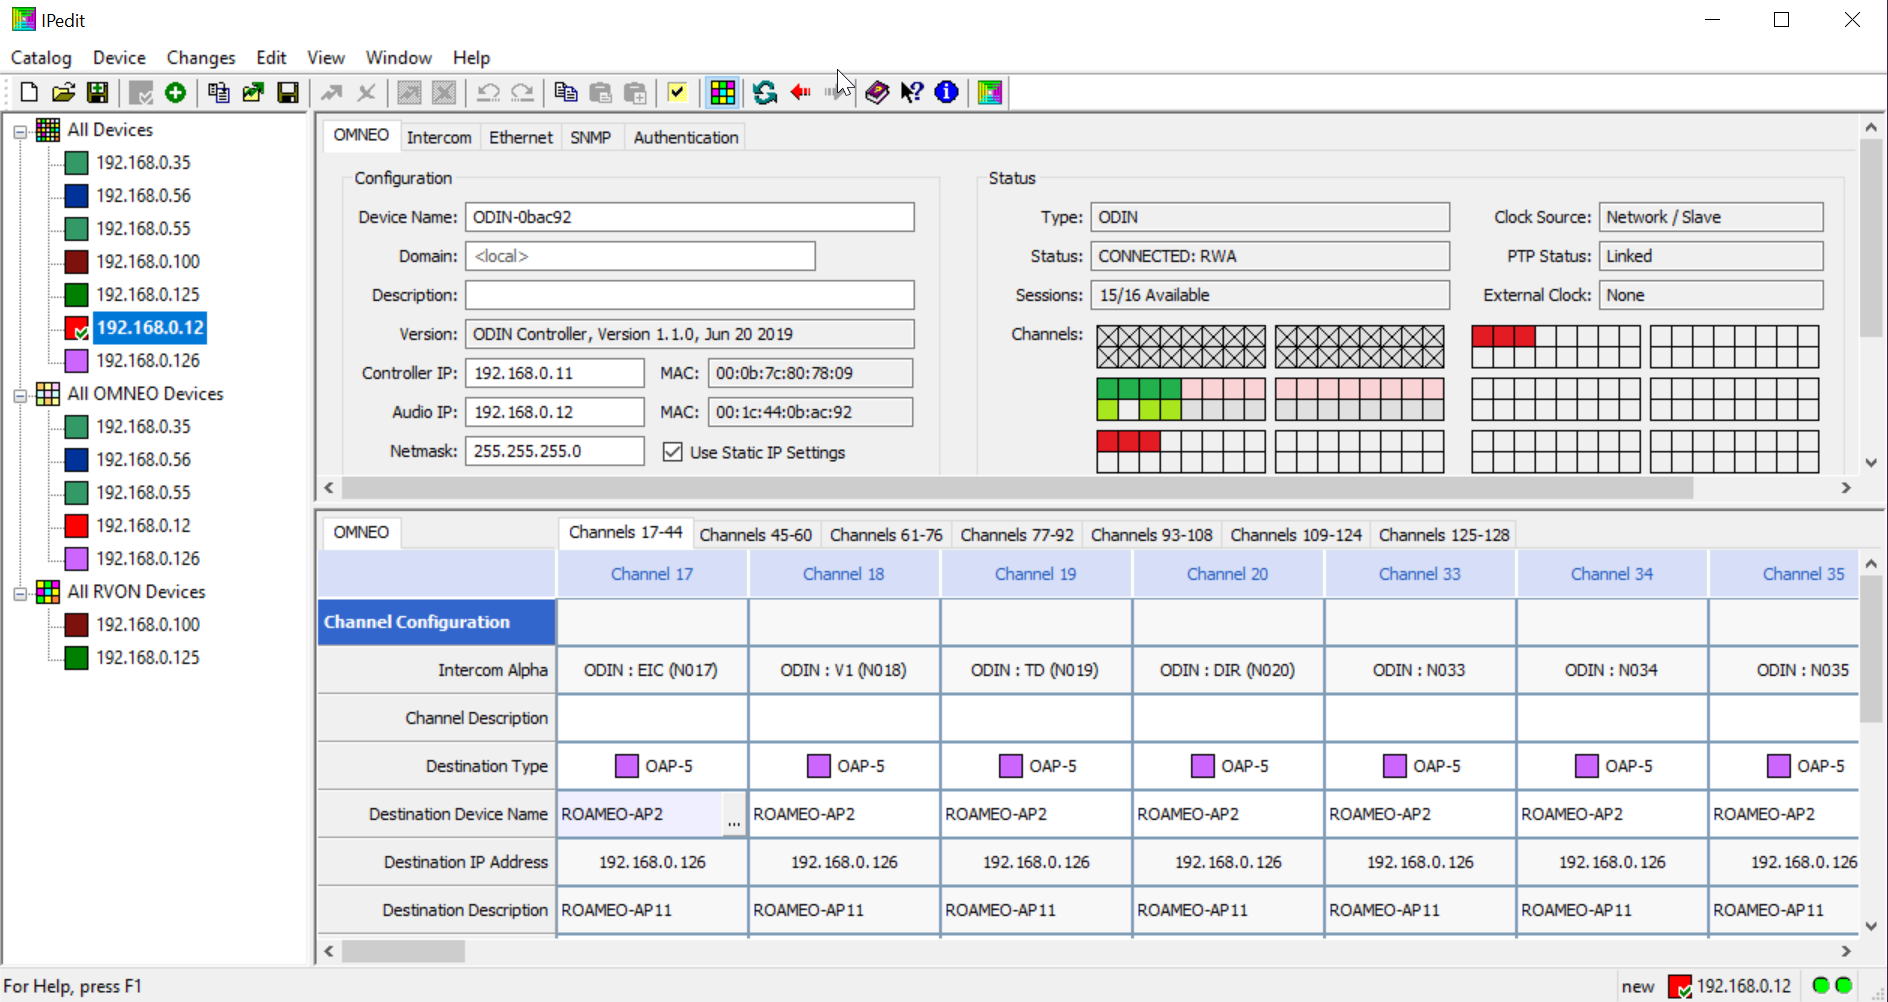Click the New catalog icon
Image resolution: width=1888 pixels, height=1002 pixels.
click(29, 93)
